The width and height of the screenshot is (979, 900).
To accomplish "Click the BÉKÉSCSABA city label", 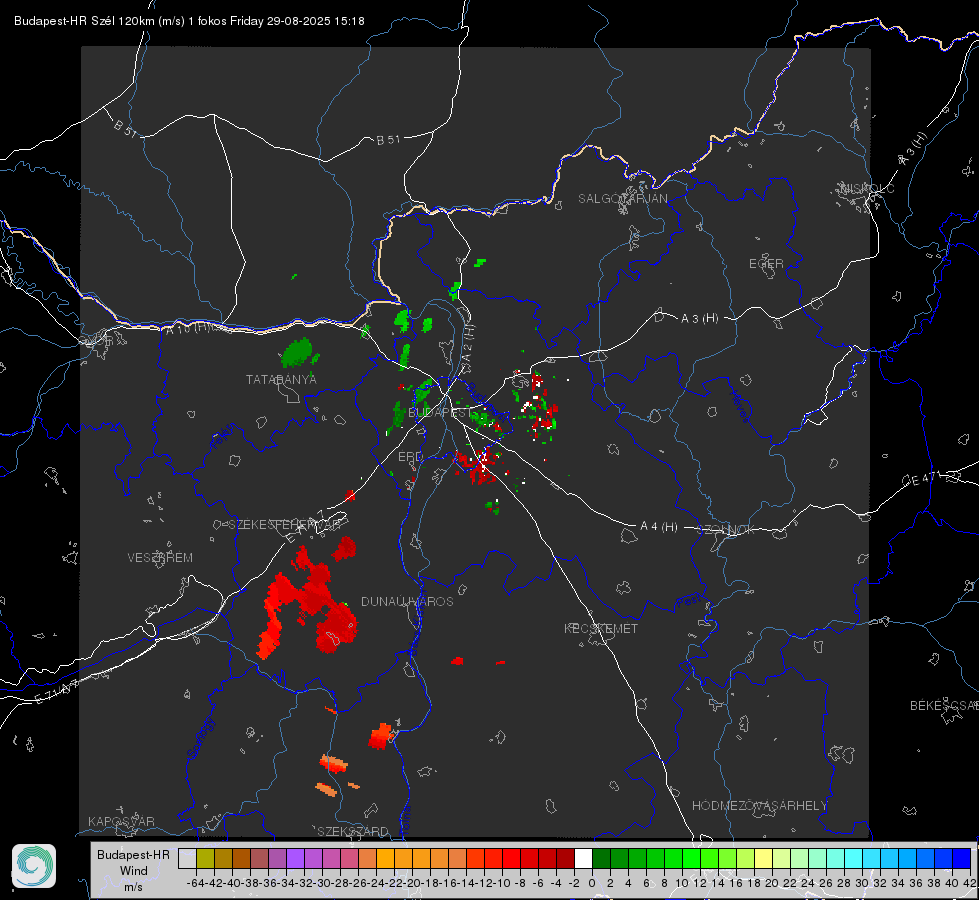I will click(944, 706).
